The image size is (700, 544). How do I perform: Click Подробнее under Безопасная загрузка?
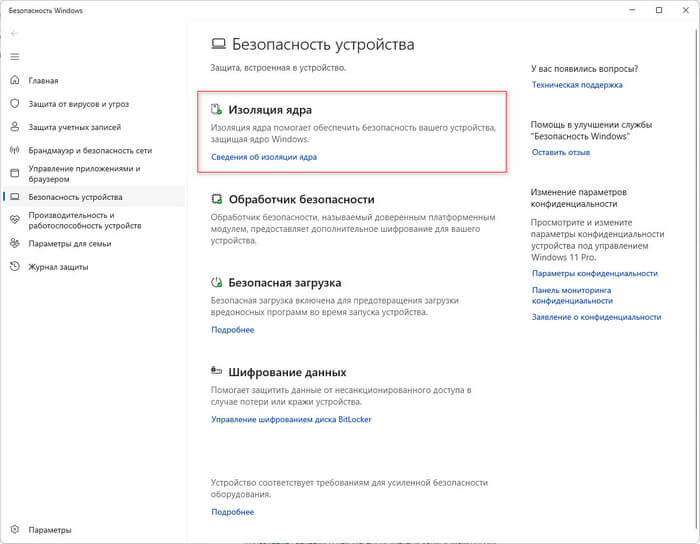click(232, 330)
